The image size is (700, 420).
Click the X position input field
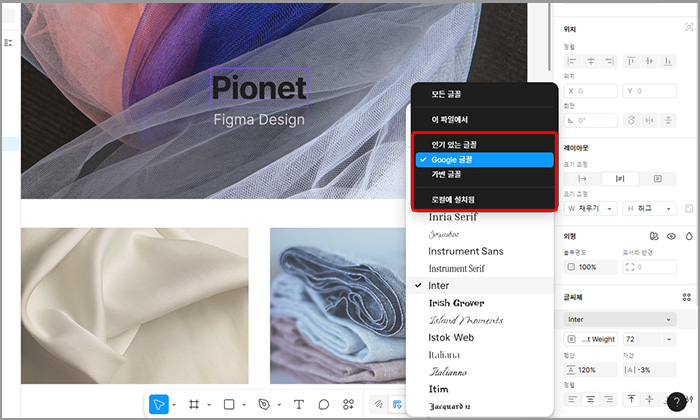click(591, 91)
